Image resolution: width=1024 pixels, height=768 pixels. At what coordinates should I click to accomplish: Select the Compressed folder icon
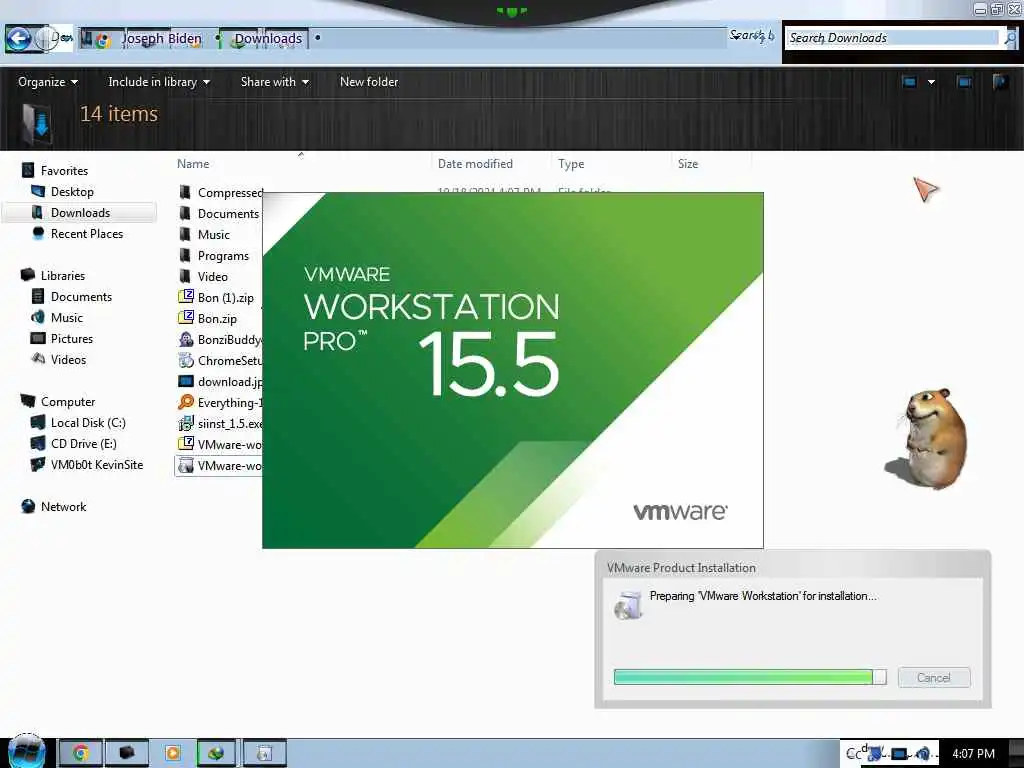click(x=185, y=192)
